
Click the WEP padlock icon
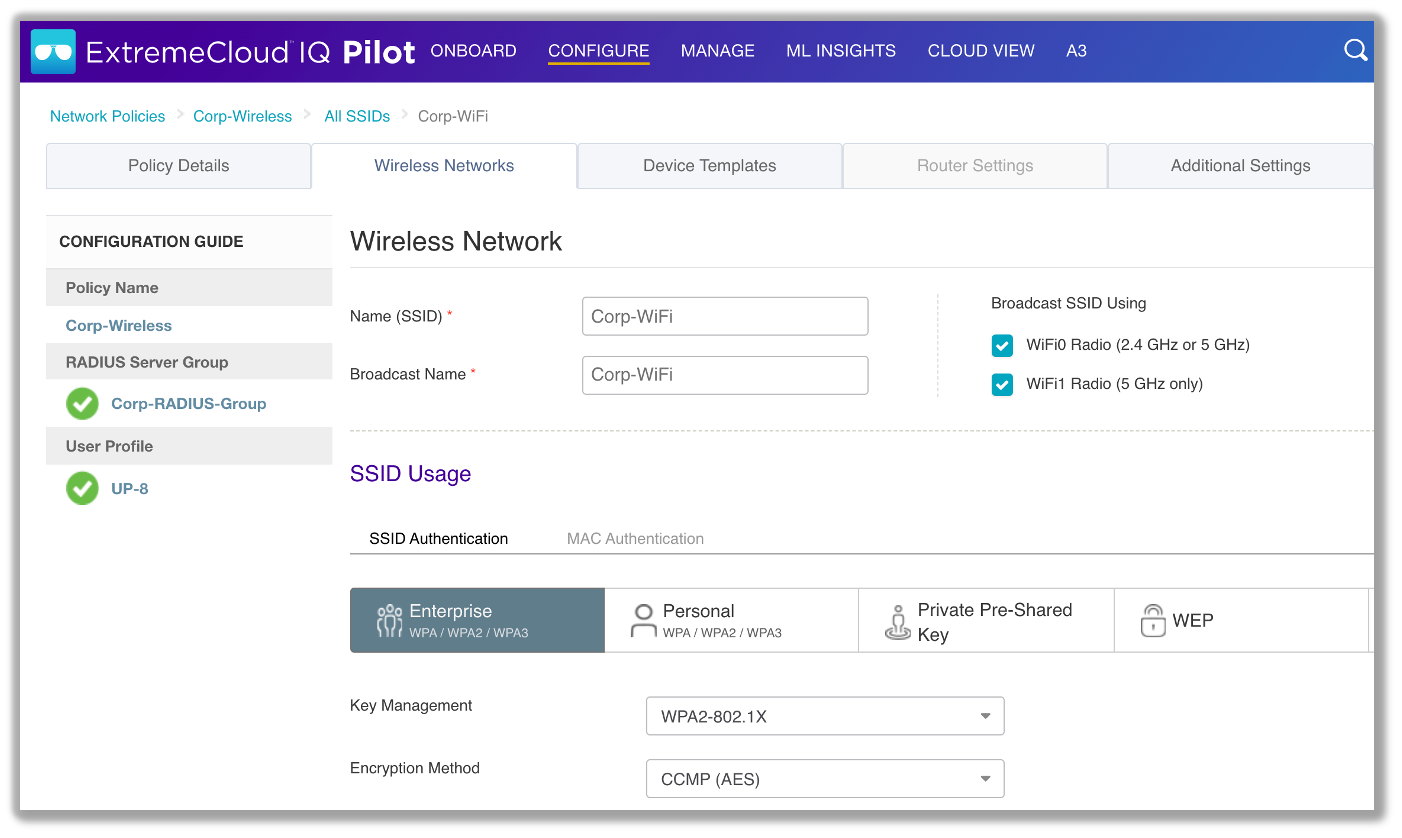pos(1153,620)
